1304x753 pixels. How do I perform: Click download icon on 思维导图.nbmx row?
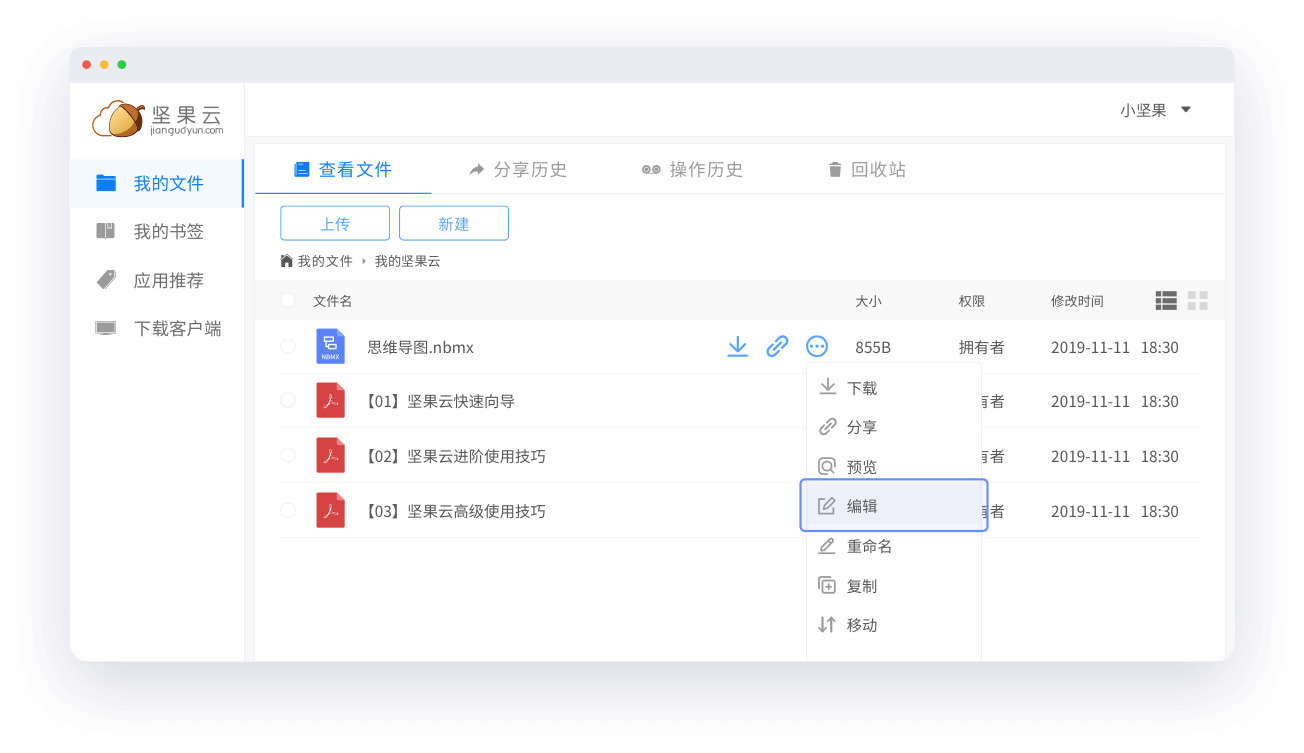(x=737, y=347)
